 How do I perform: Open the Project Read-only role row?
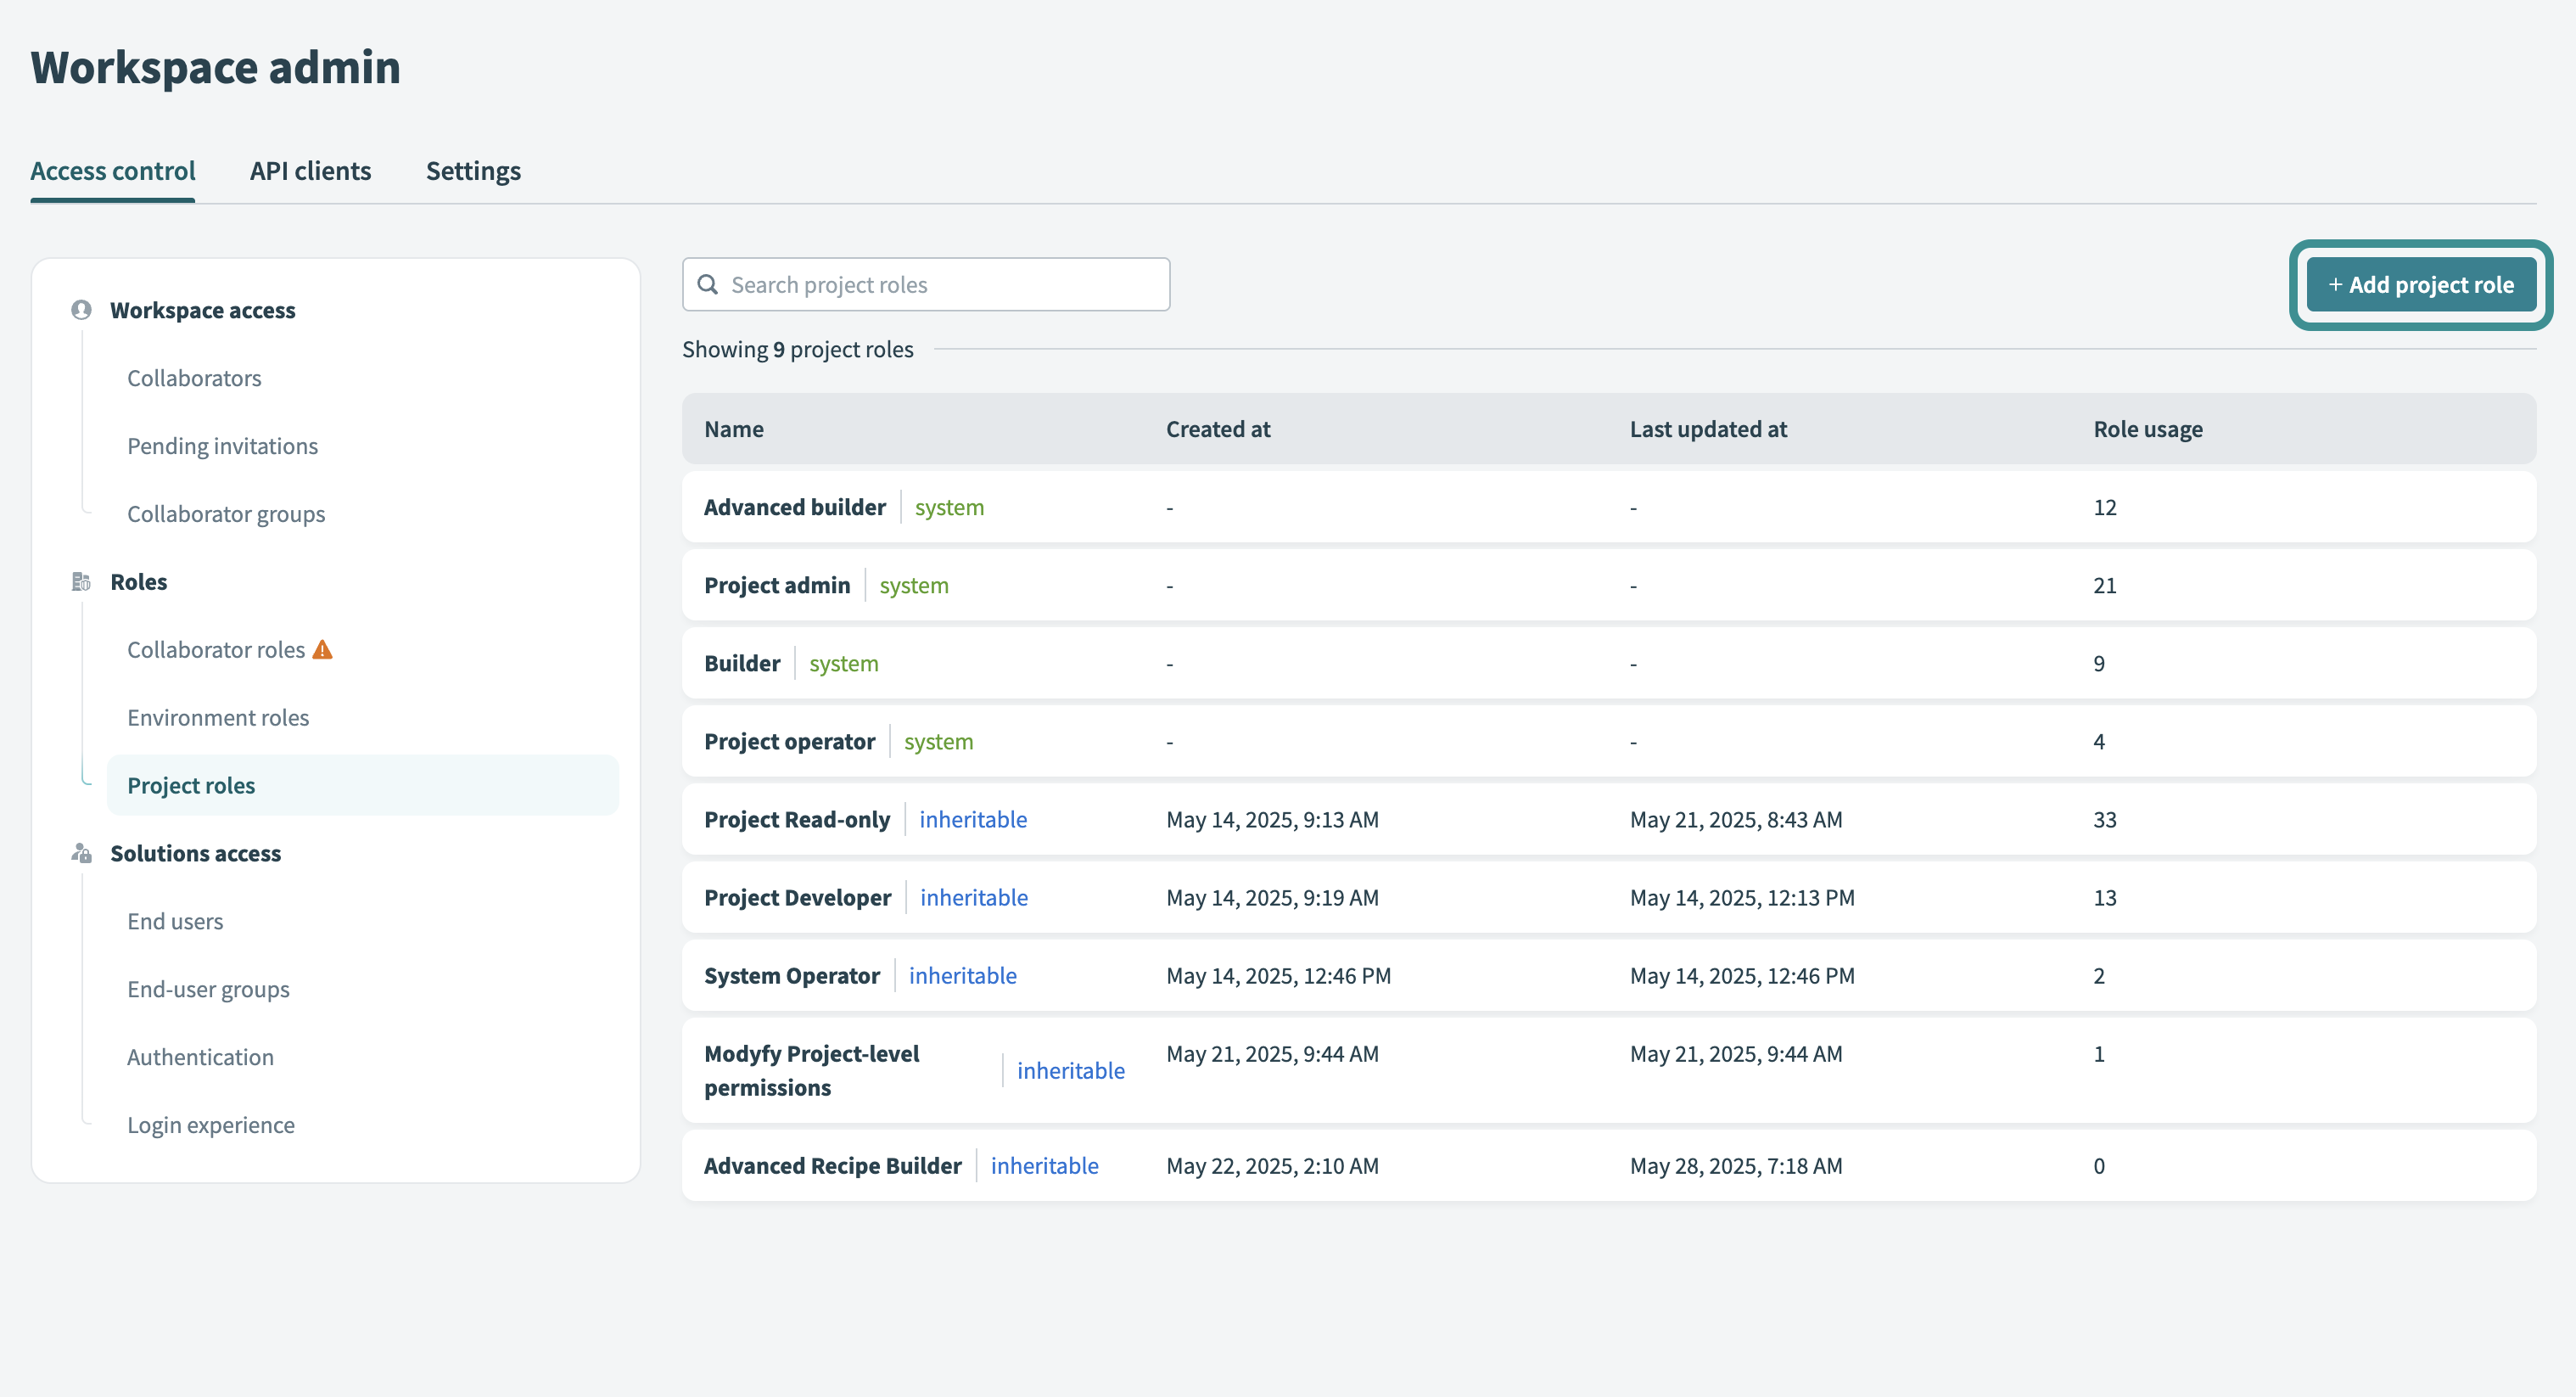[x=796, y=820]
